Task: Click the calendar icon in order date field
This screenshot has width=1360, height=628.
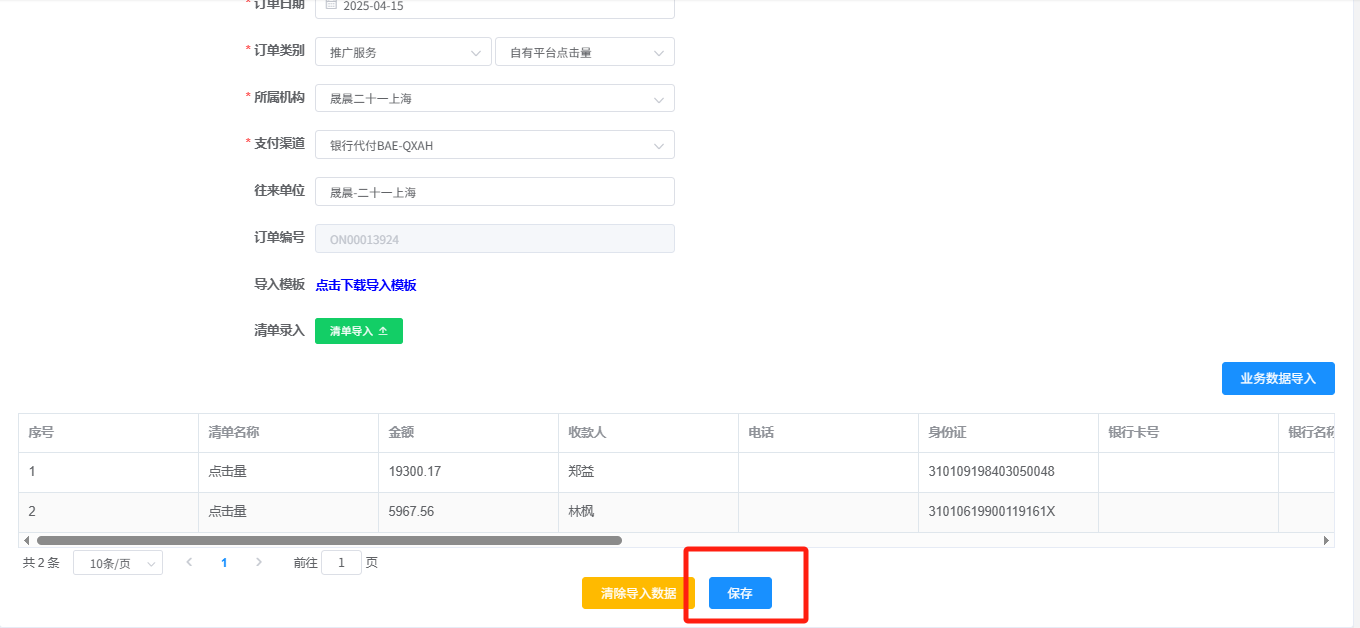Action: 331,5
